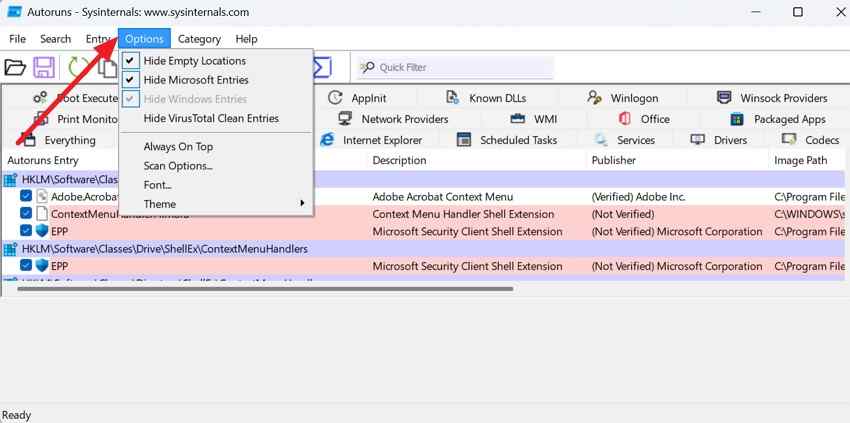Click the Adobe.Acrobat entry's file icon
The height and width of the screenshot is (423, 850).
coord(42,196)
